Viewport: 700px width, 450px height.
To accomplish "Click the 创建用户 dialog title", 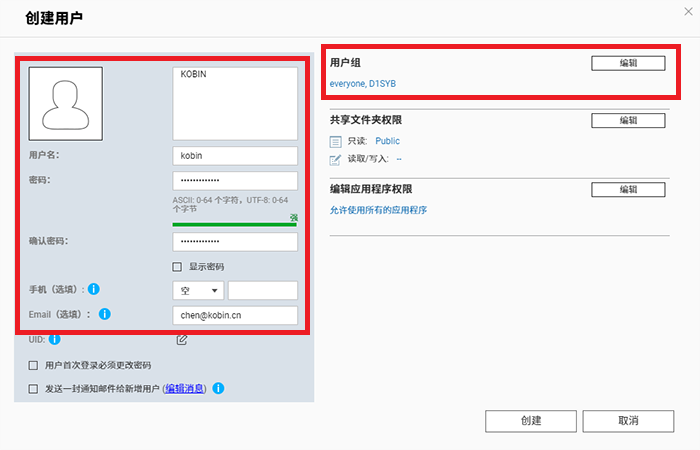I will pyautogui.click(x=54, y=18).
